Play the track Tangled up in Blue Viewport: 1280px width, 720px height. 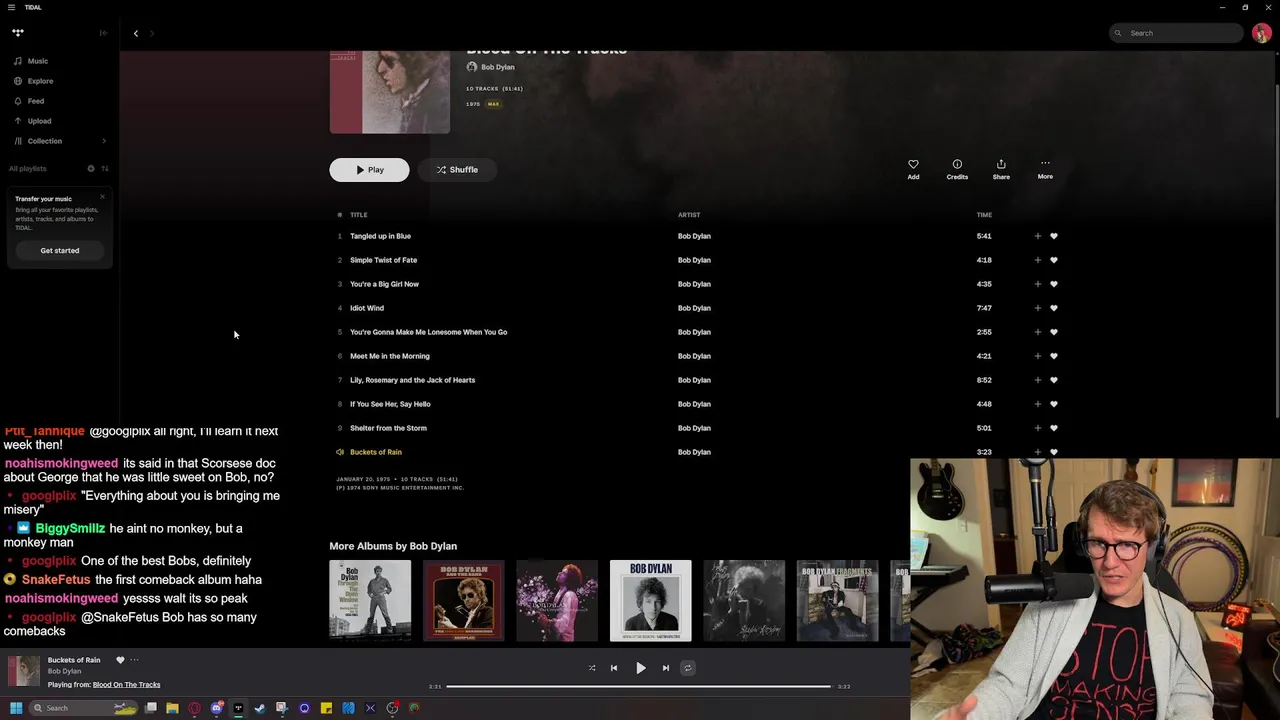(380, 236)
